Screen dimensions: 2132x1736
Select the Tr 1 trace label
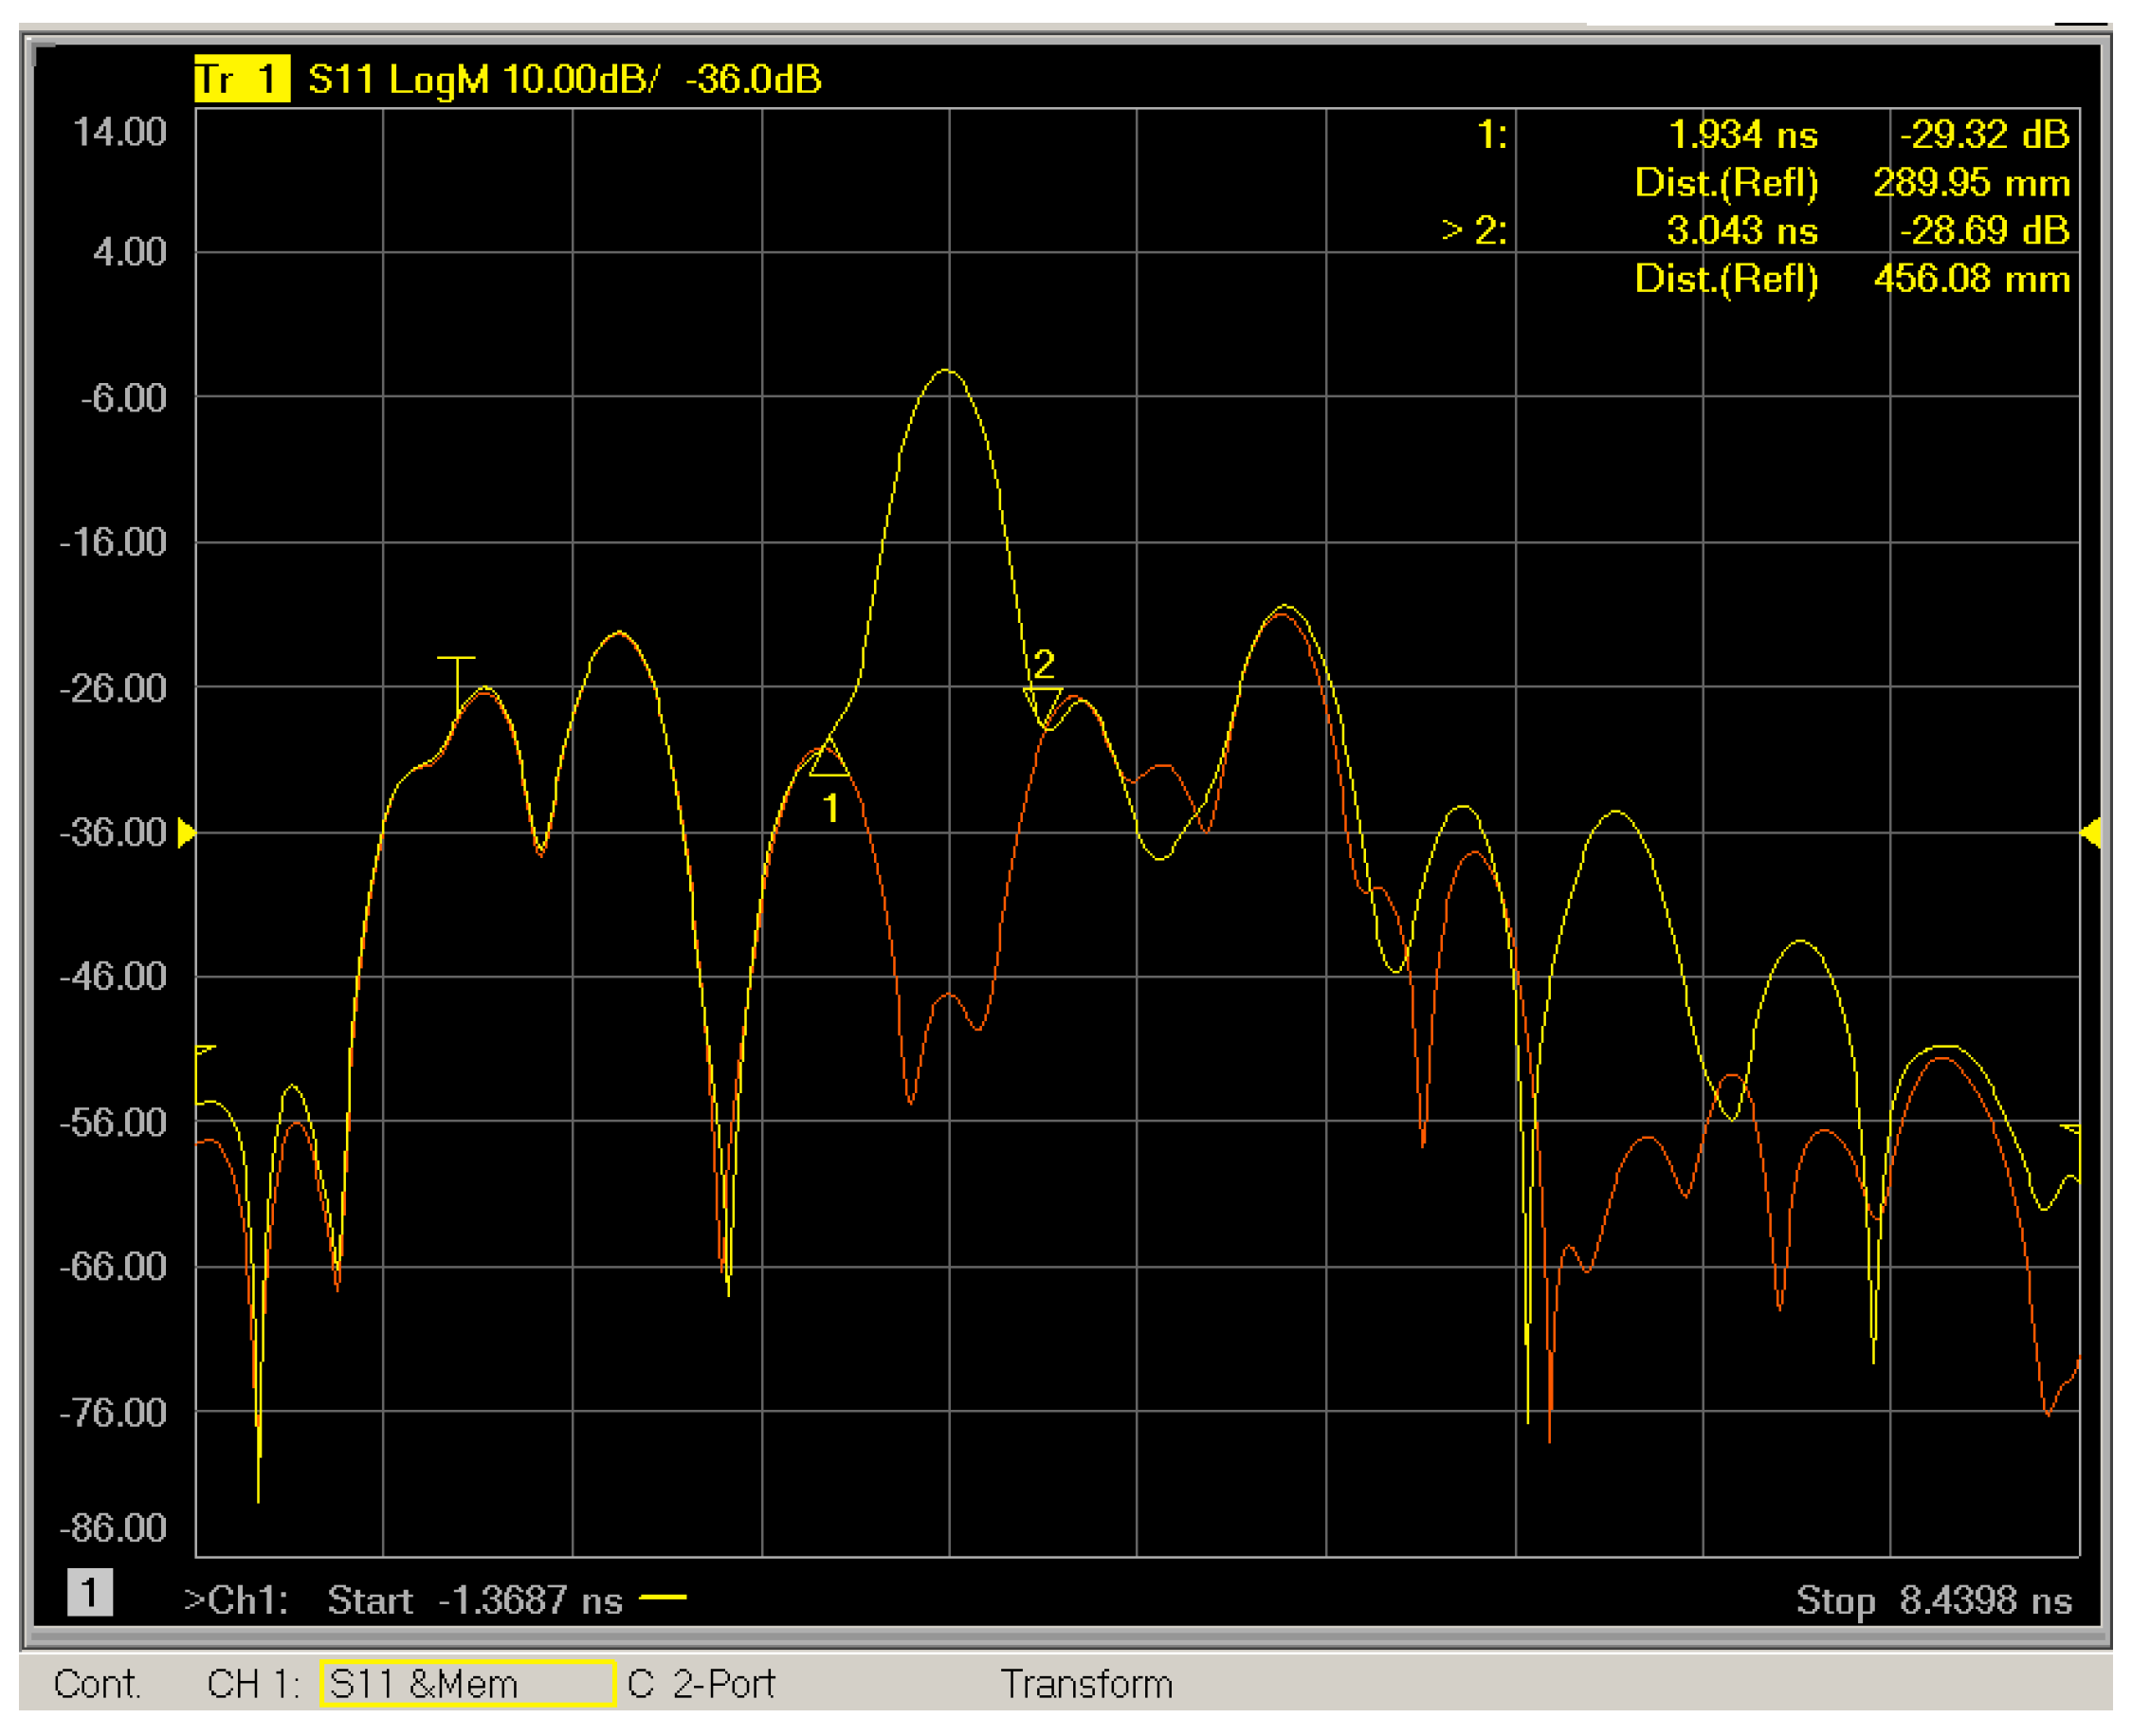tap(241, 78)
